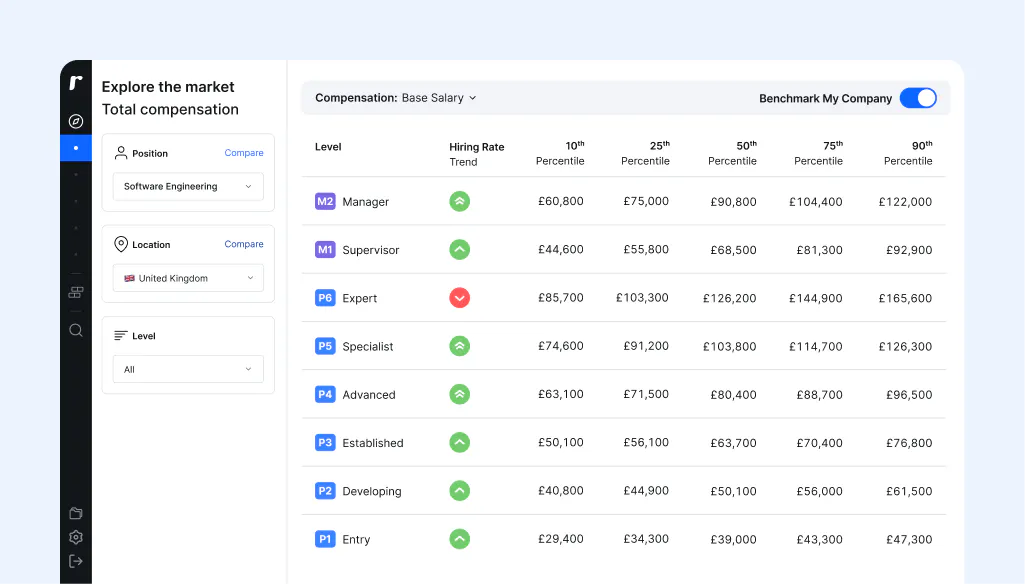1025x584 pixels.
Task: Click Compare link next to Position
Action: (244, 153)
